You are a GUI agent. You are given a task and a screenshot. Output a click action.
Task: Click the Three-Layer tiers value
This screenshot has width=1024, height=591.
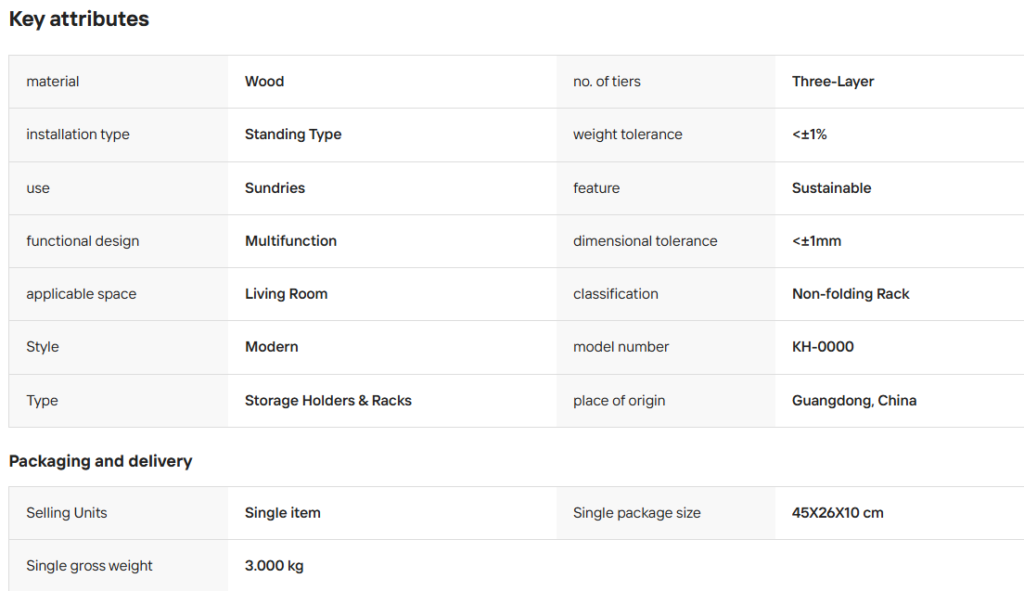click(x=833, y=82)
